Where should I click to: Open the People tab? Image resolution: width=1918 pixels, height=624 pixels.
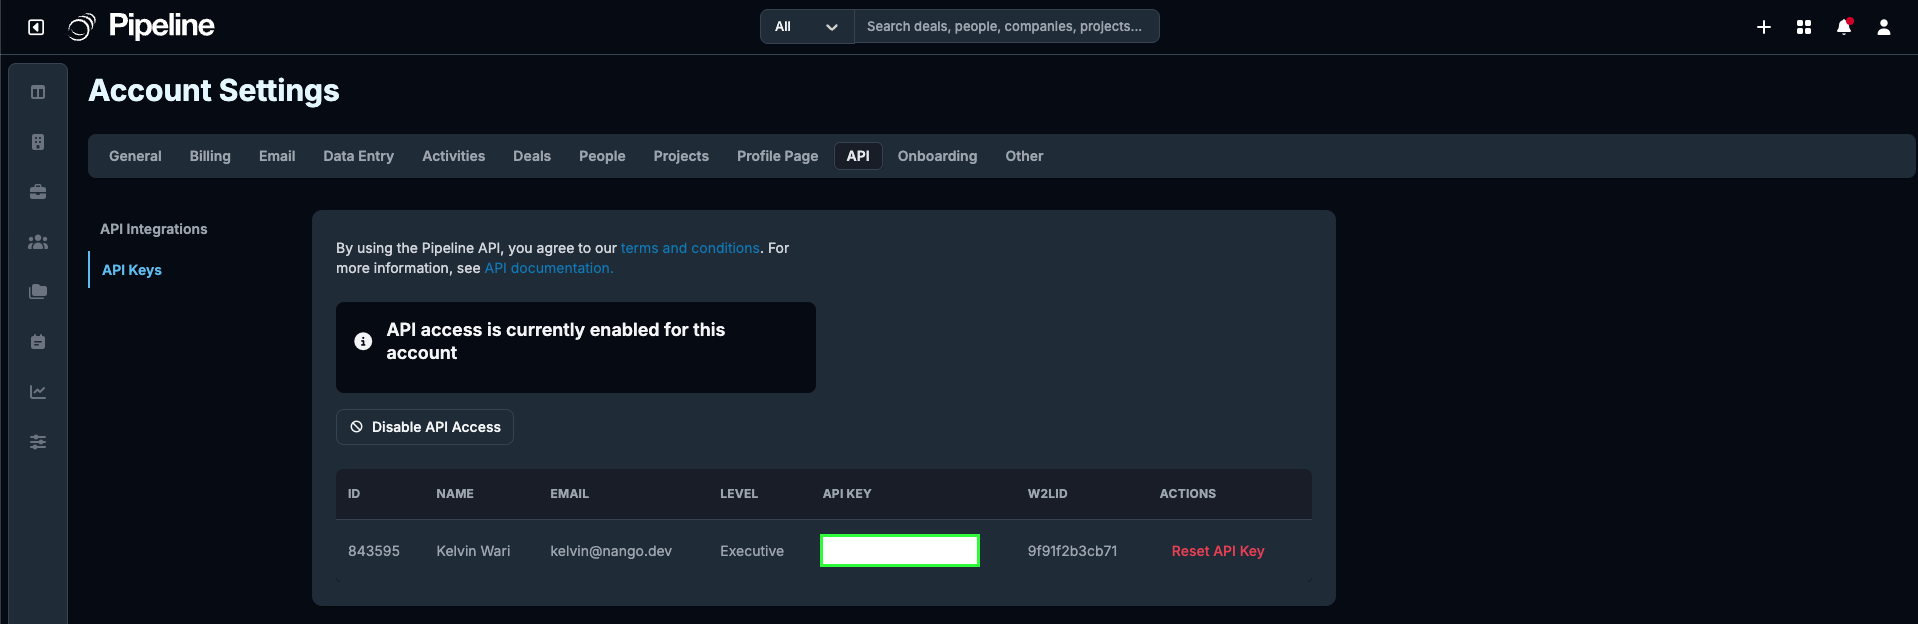coord(602,156)
